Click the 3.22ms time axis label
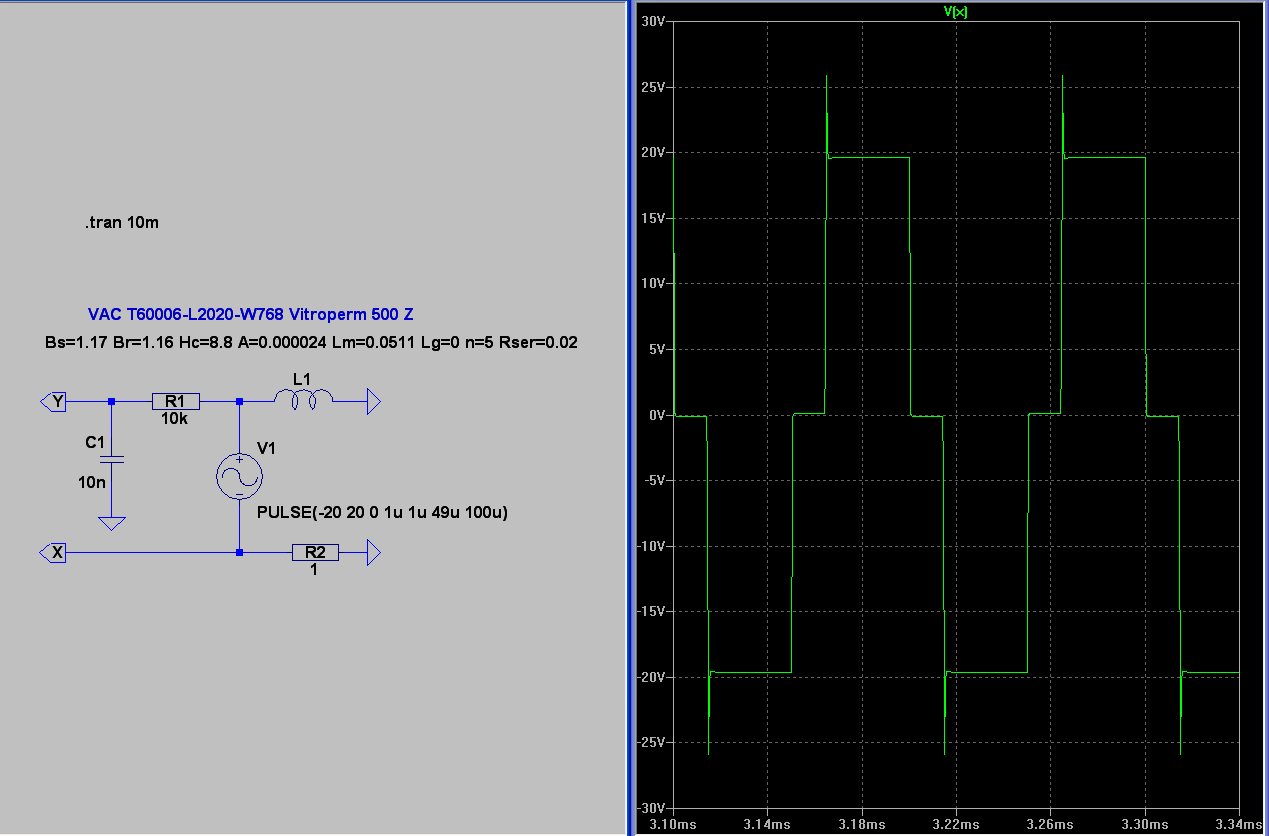The height and width of the screenshot is (836, 1269). click(956, 825)
